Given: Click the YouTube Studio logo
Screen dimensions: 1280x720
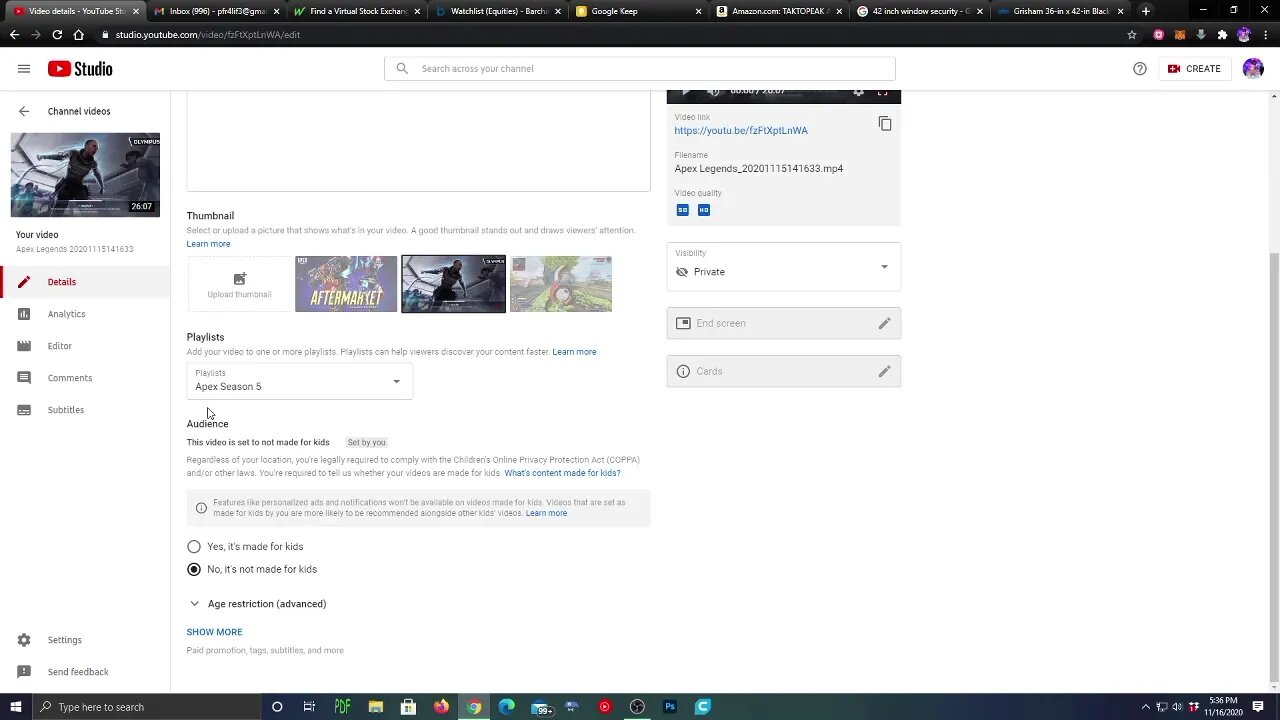Looking at the screenshot, I should (x=80, y=69).
